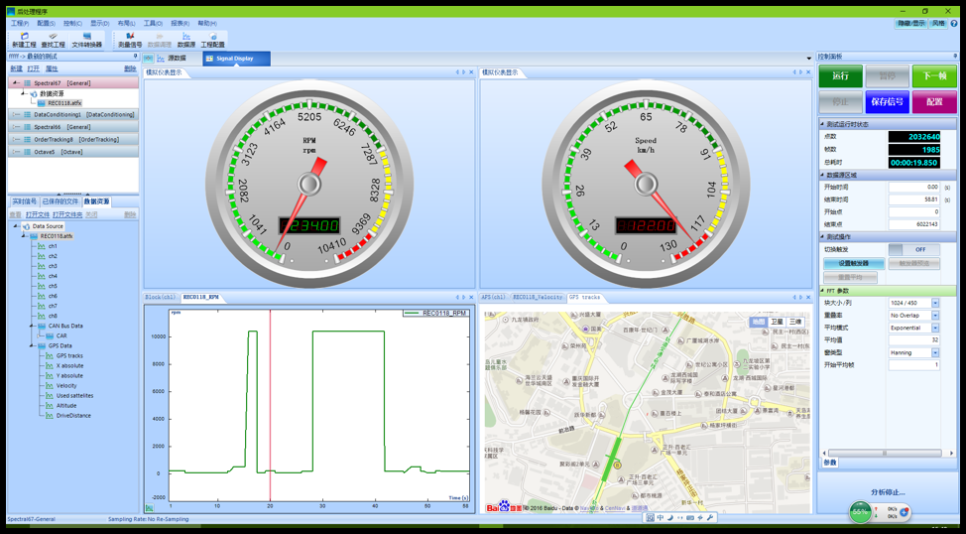Collapse the GPS Data tree node
966x534 pixels.
pyautogui.click(x=32, y=346)
